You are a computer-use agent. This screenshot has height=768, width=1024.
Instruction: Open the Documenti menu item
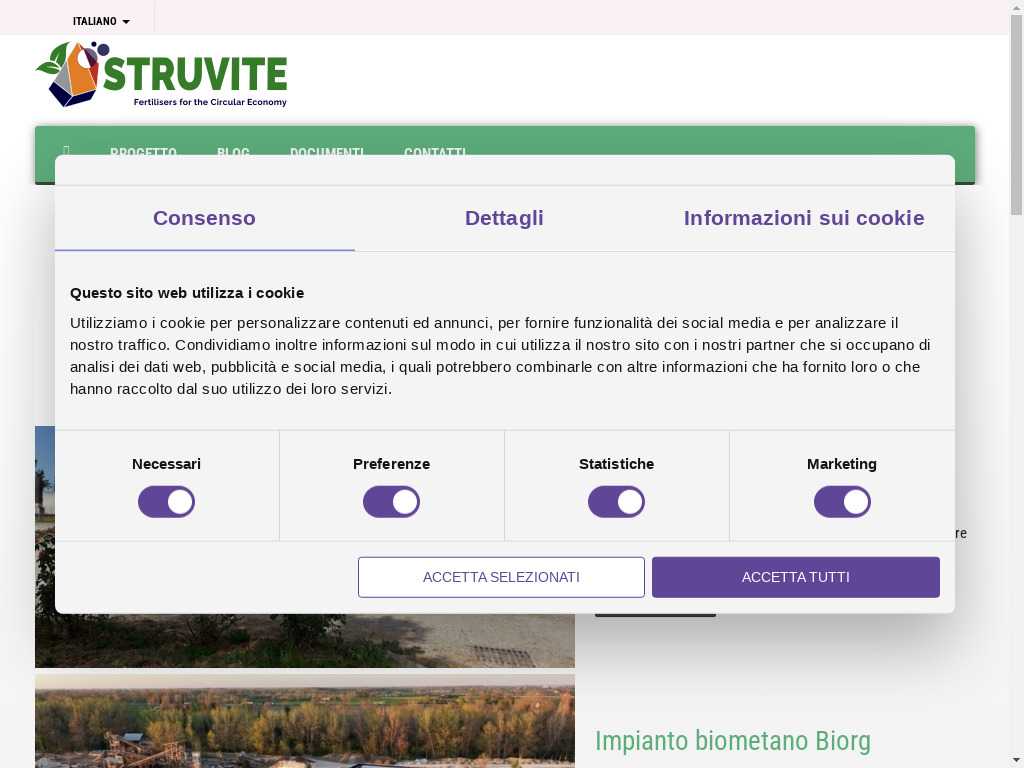pyautogui.click(x=326, y=153)
